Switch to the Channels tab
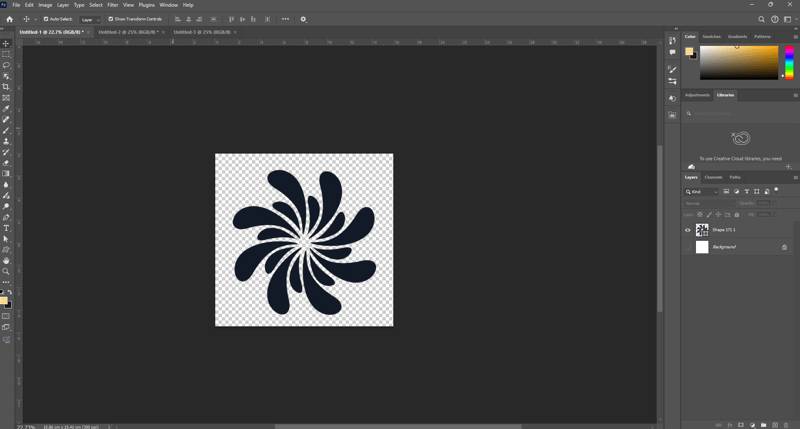Viewport: 800px width, 429px height. click(x=713, y=178)
